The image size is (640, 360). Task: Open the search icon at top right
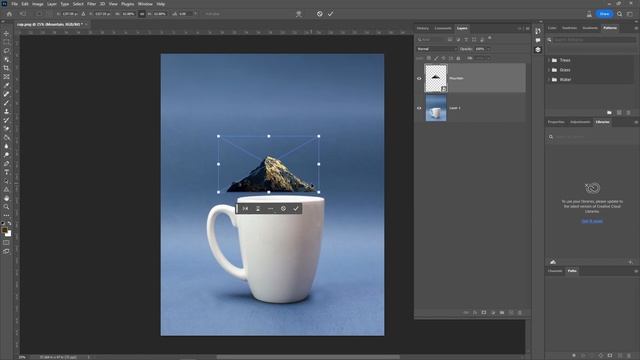[620, 14]
